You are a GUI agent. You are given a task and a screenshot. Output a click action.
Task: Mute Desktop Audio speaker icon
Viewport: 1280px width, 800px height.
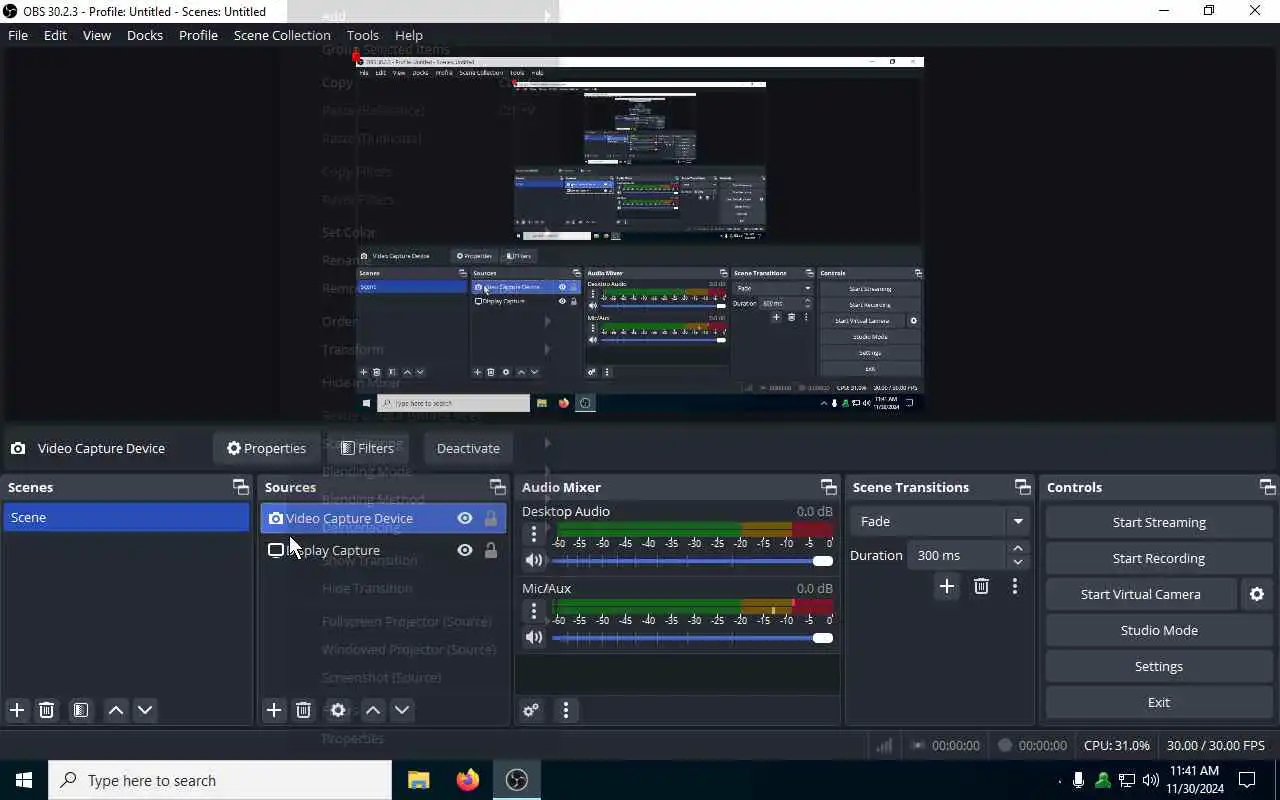coord(534,560)
